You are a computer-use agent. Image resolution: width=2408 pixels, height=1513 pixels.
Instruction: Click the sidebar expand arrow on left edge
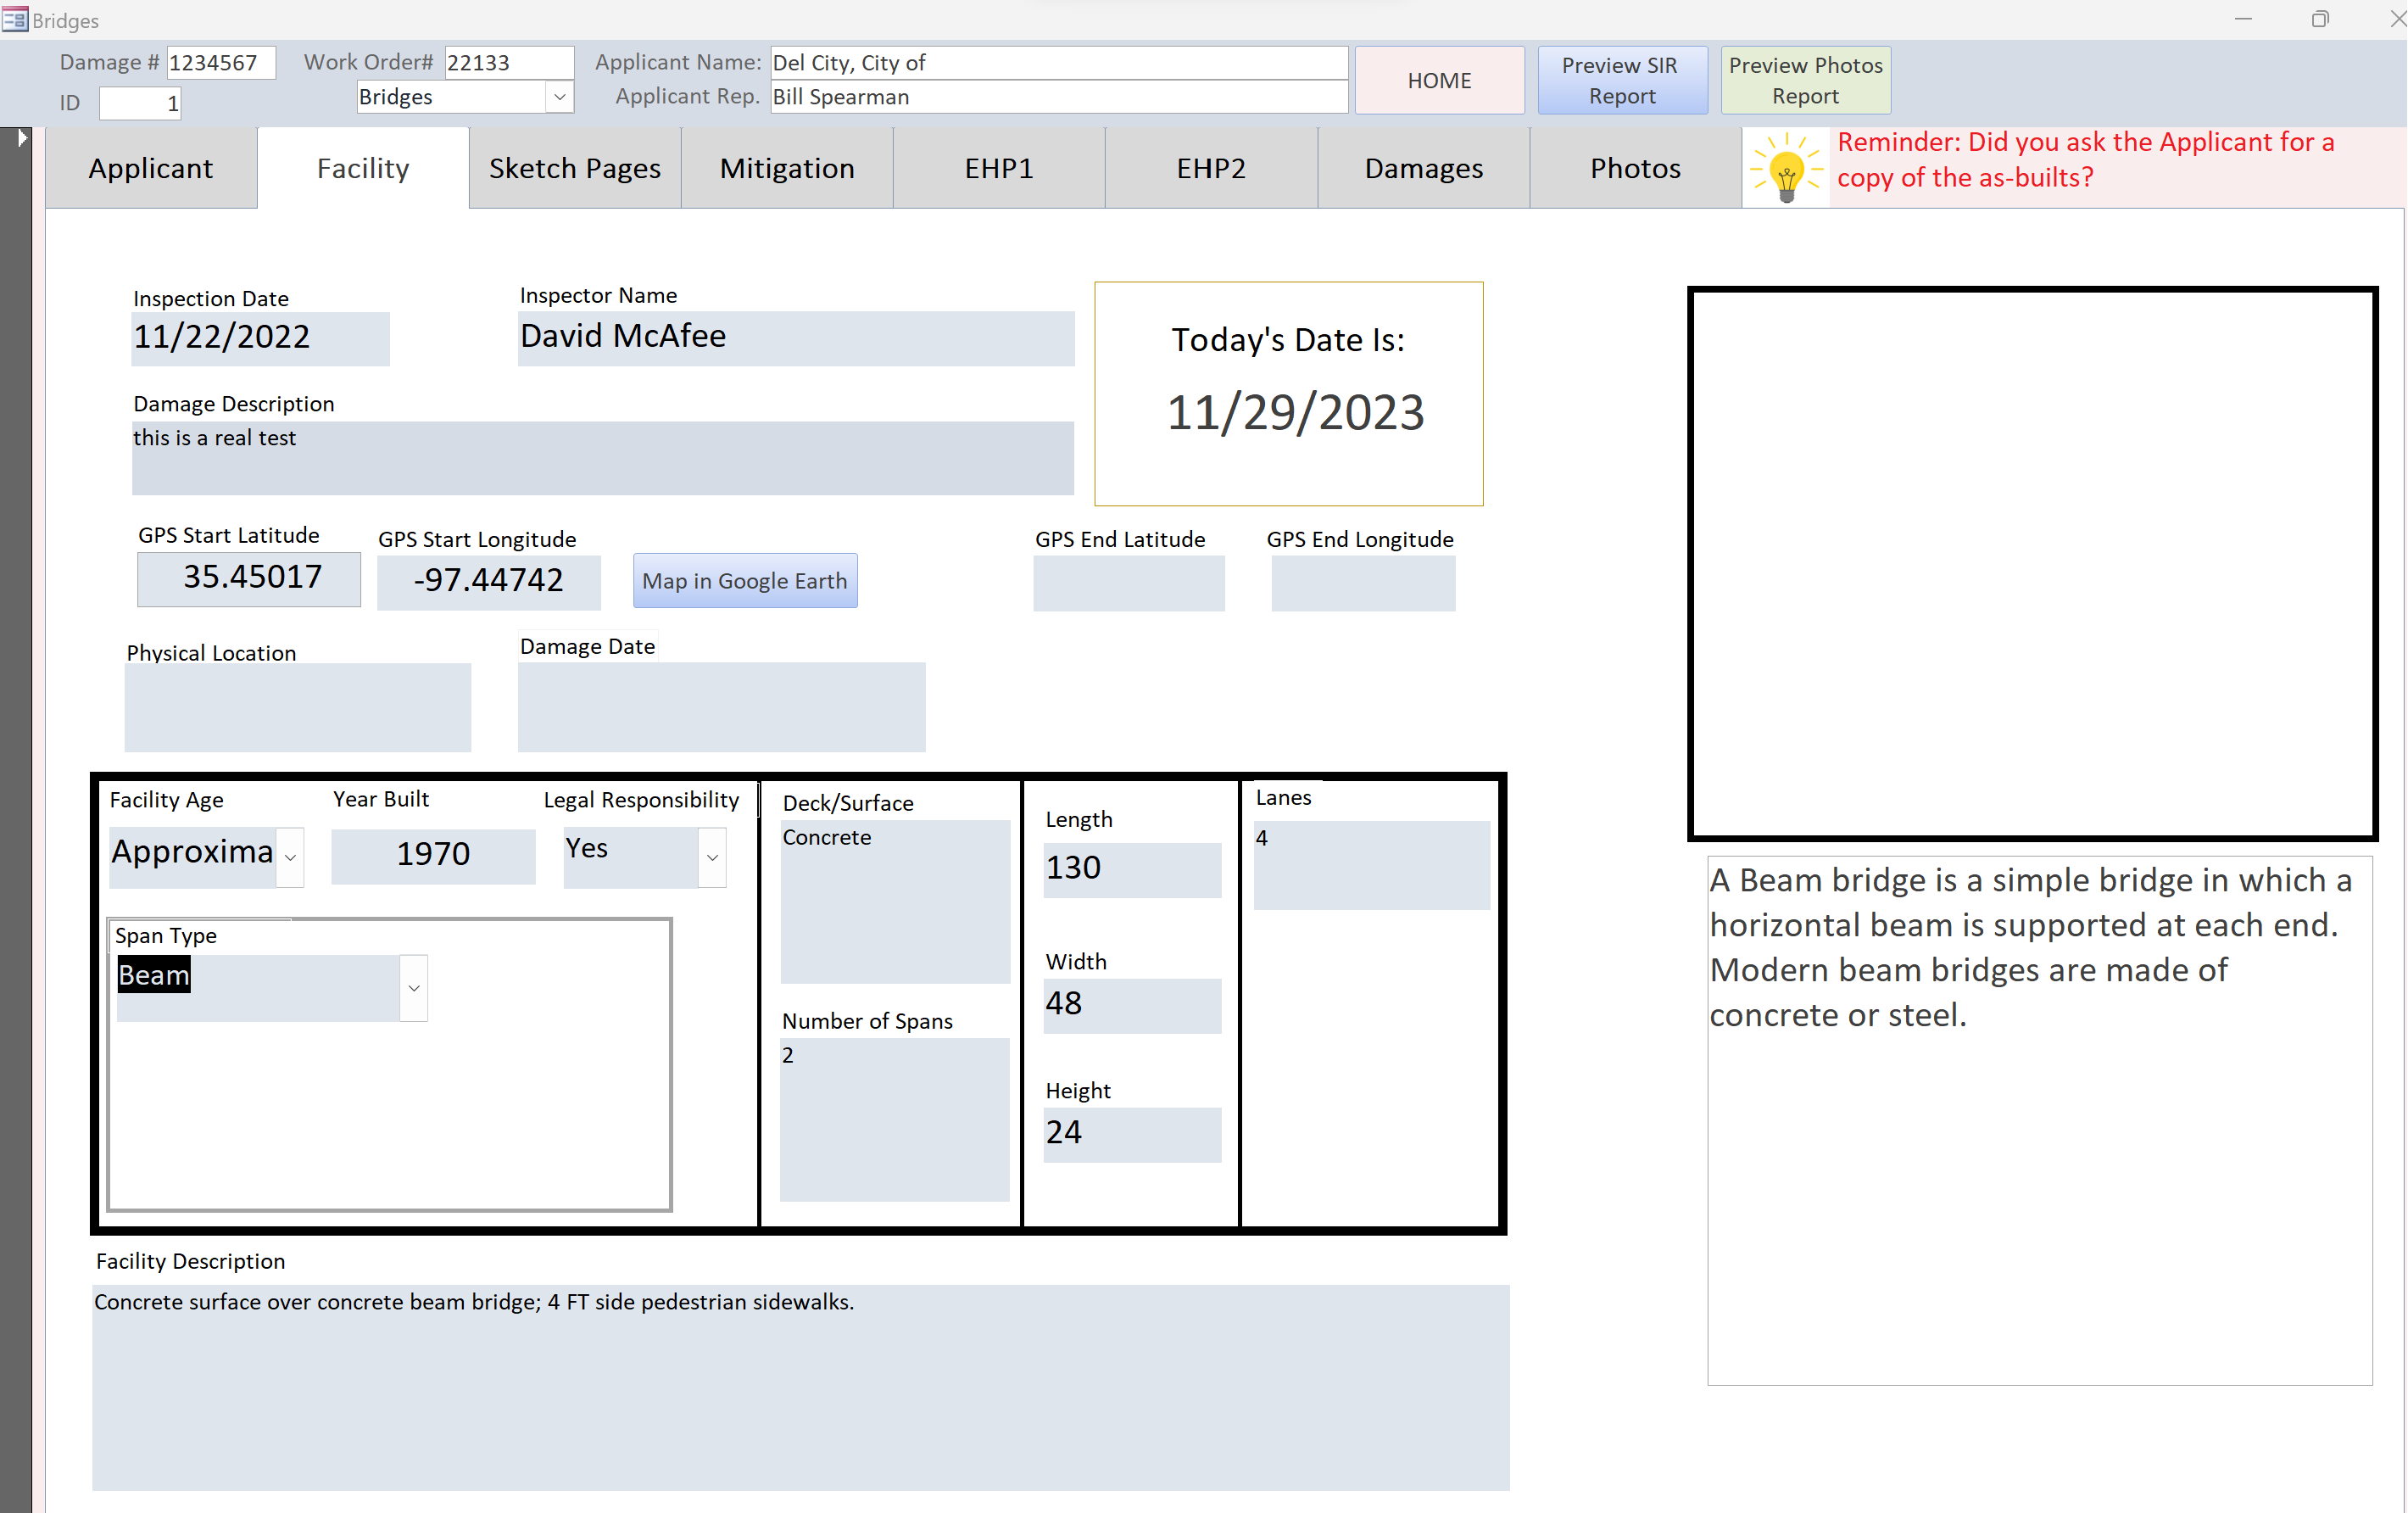tap(22, 139)
